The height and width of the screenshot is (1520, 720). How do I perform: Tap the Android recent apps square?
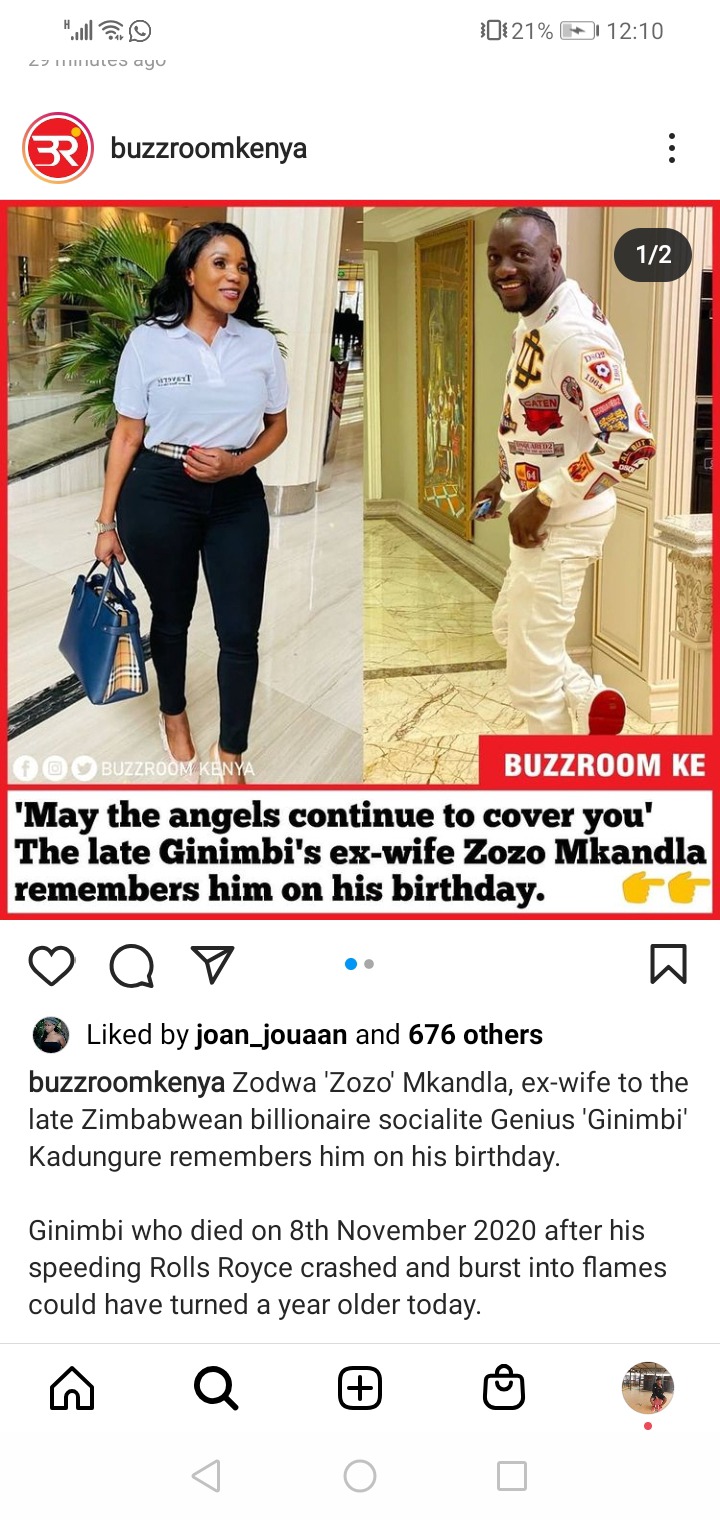pyautogui.click(x=512, y=1476)
